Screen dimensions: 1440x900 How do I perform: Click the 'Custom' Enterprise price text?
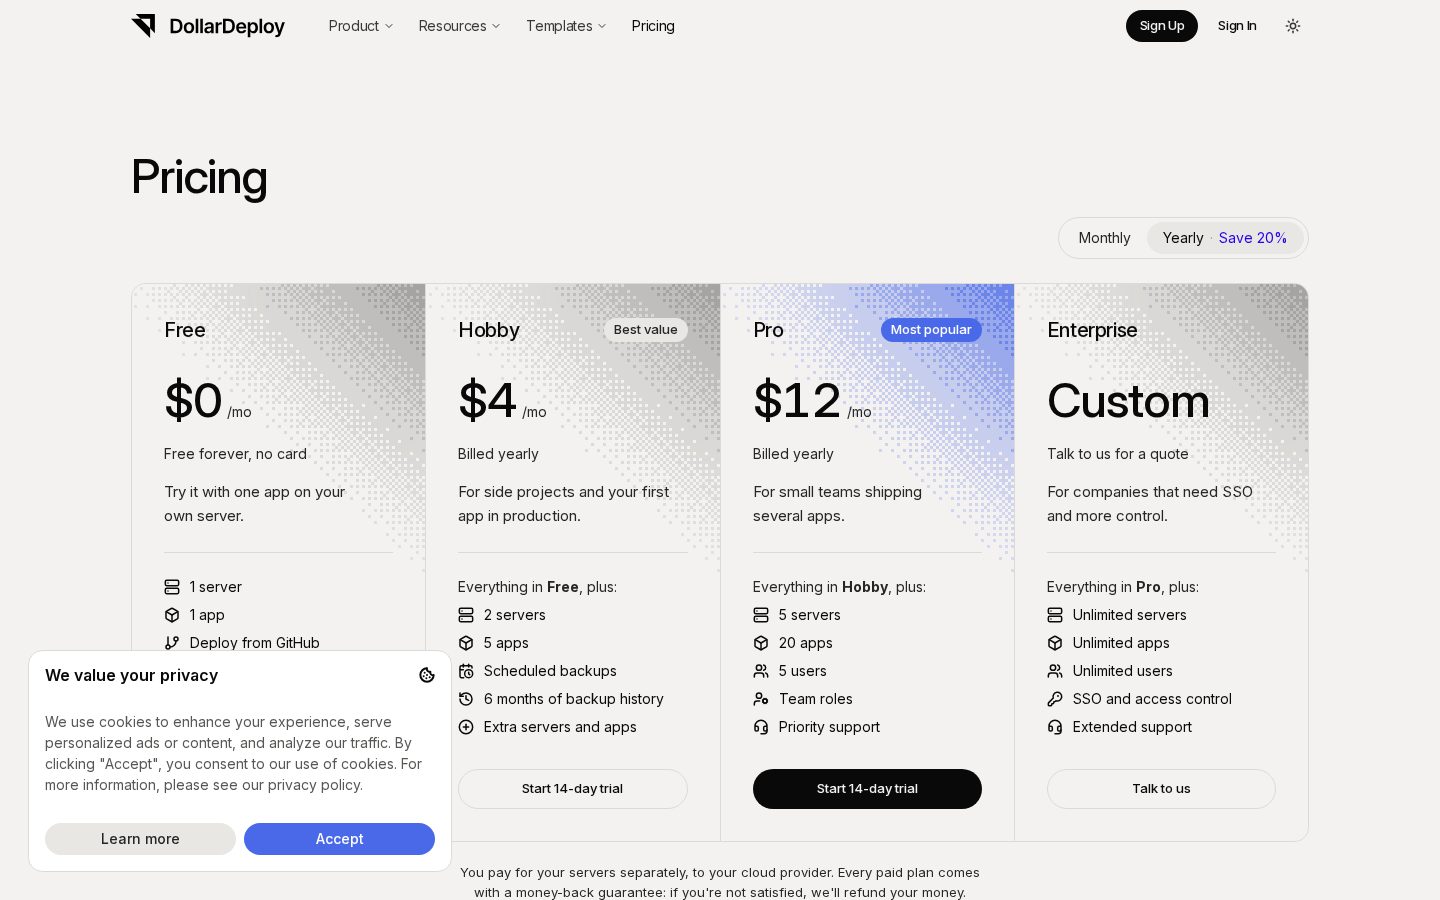point(1128,401)
